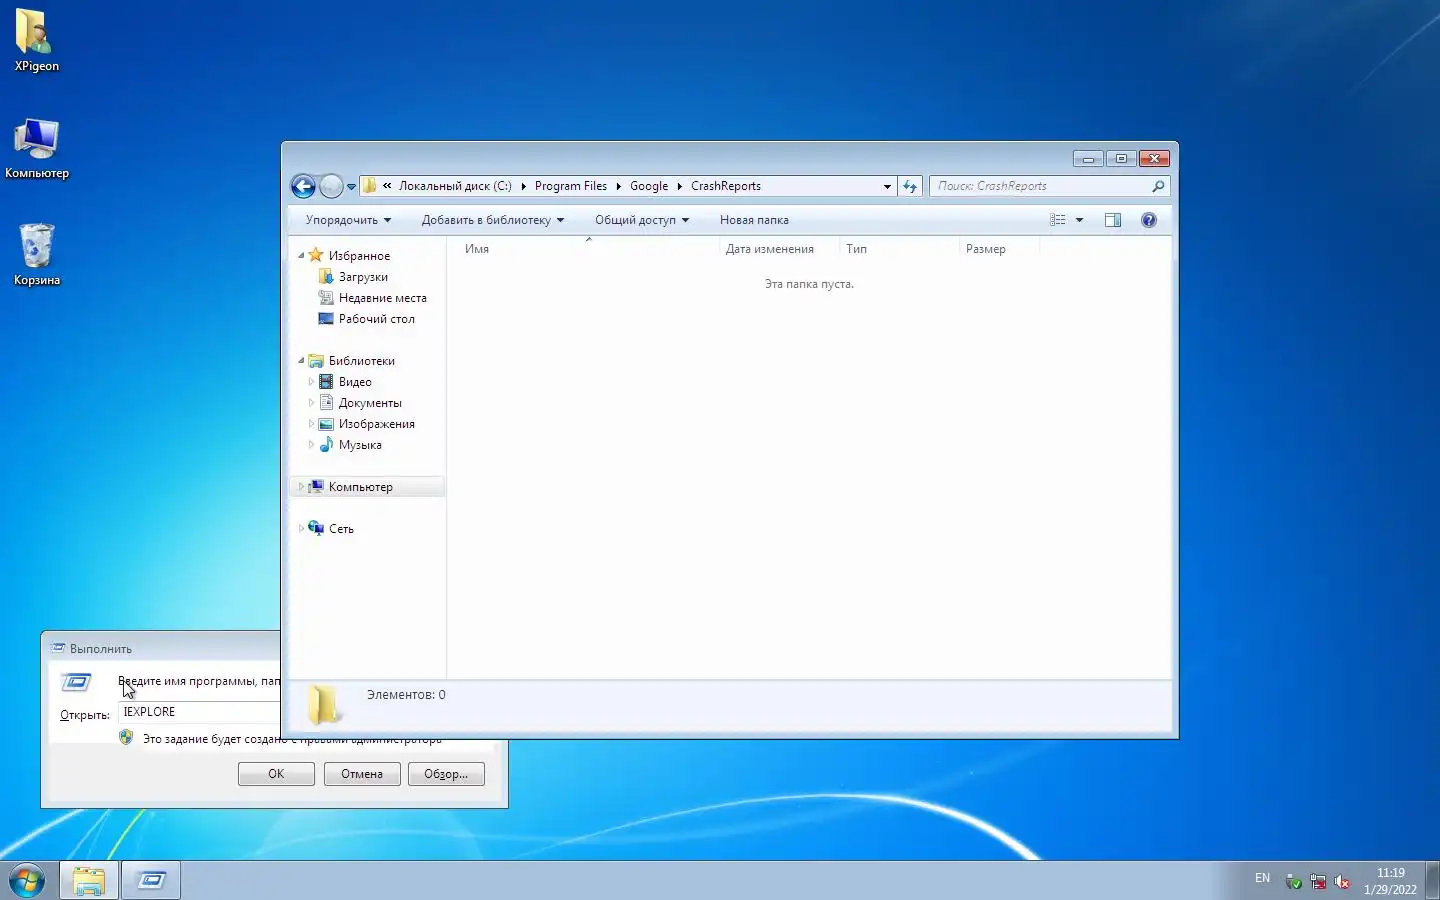Screen dimensions: 1440x900
Task: Collapse the Избранное group
Action: 301,256
